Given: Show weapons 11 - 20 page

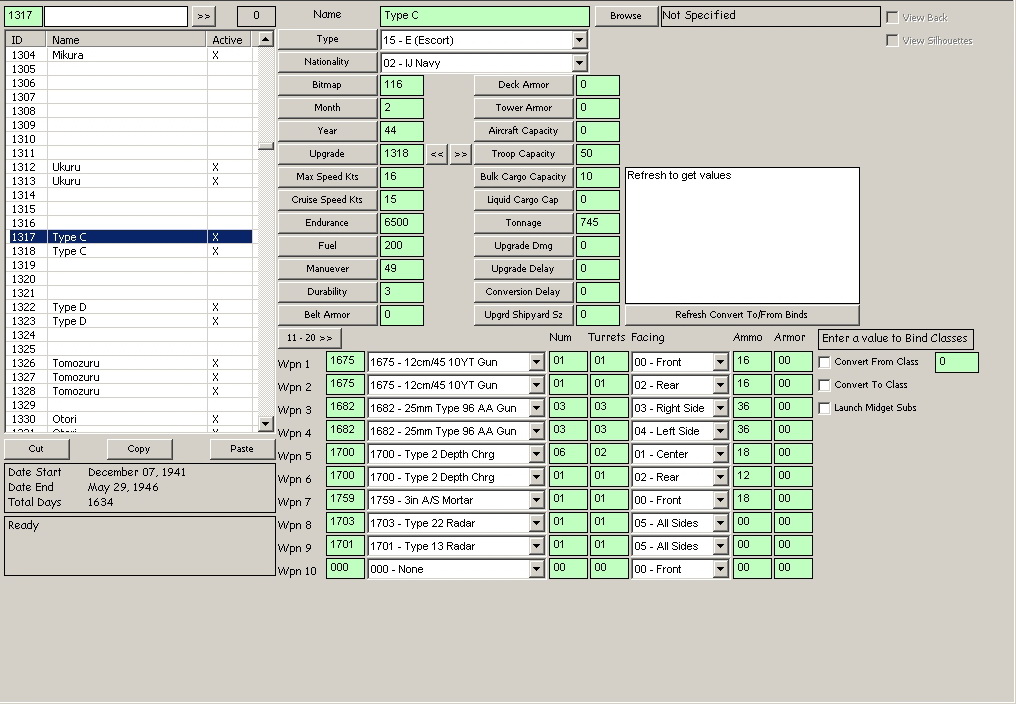Looking at the screenshot, I should [x=309, y=338].
